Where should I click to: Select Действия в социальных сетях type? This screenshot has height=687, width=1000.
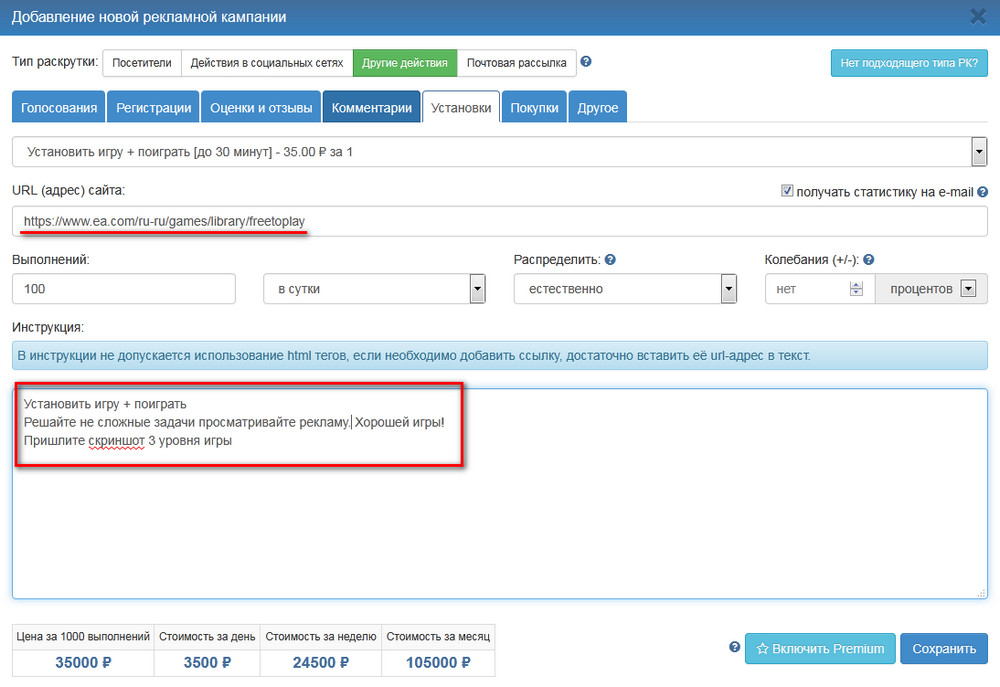pos(266,63)
